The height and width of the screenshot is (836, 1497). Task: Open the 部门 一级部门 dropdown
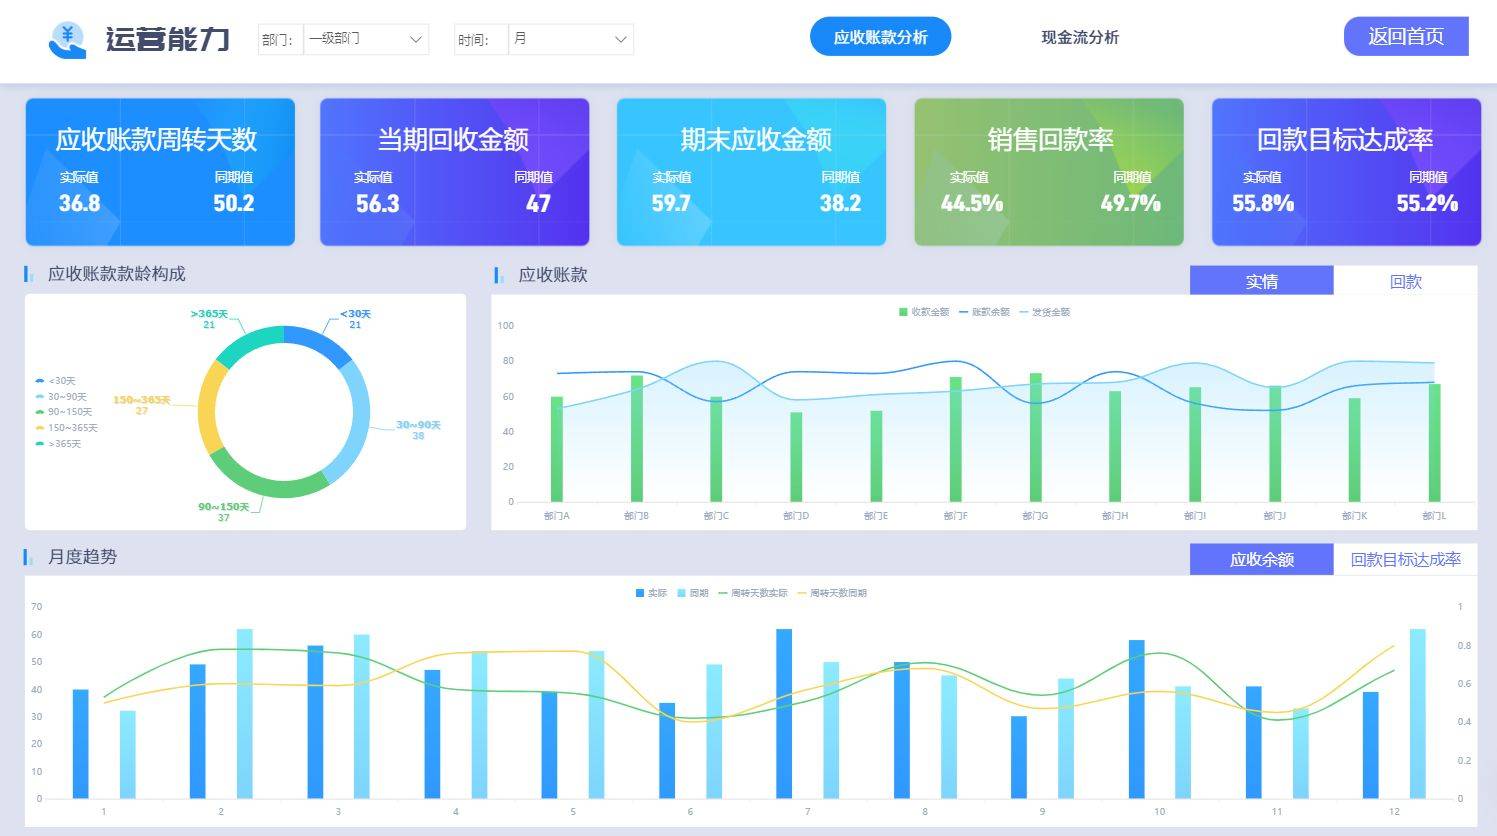click(365, 39)
